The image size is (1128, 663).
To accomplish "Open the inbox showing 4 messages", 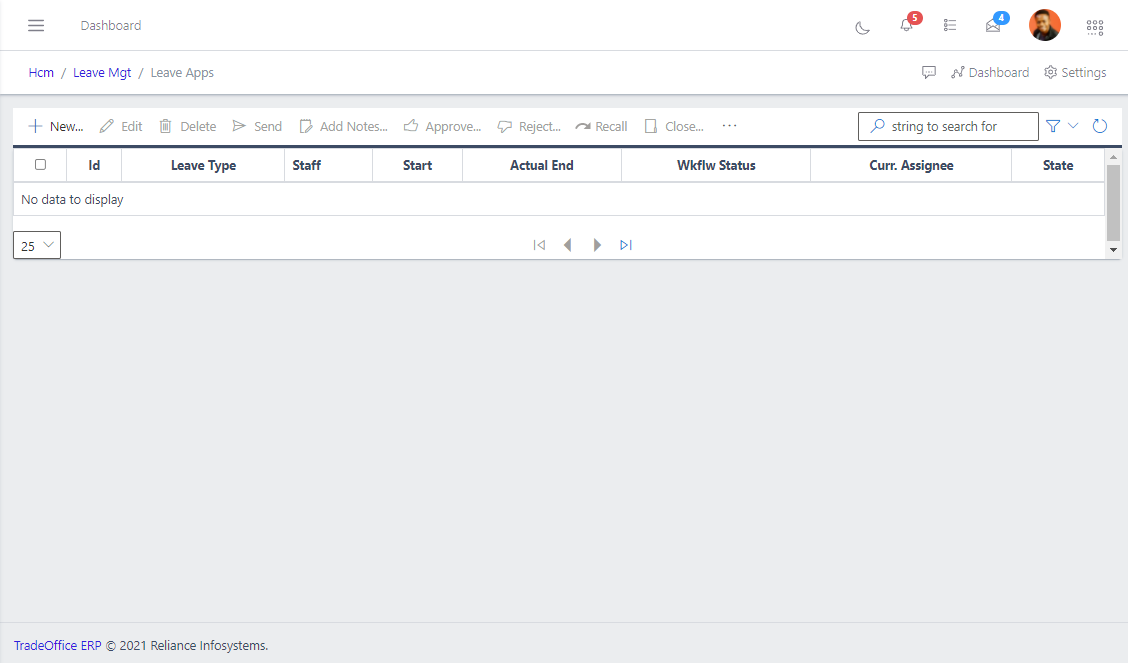I will (x=992, y=27).
